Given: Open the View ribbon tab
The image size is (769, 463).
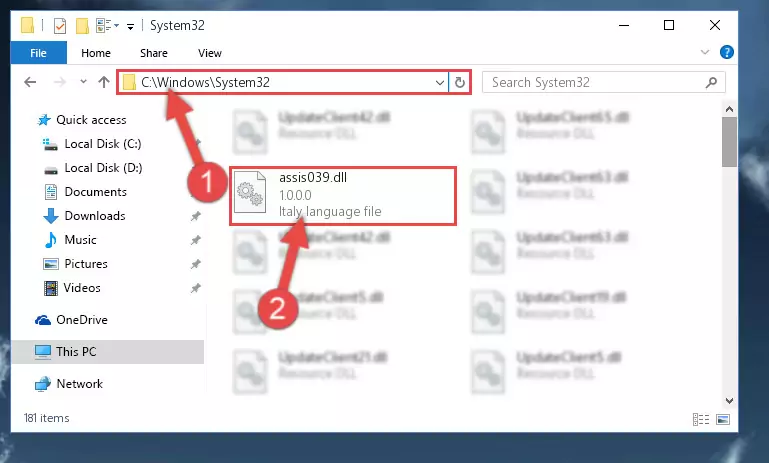Looking at the screenshot, I should click(x=209, y=53).
